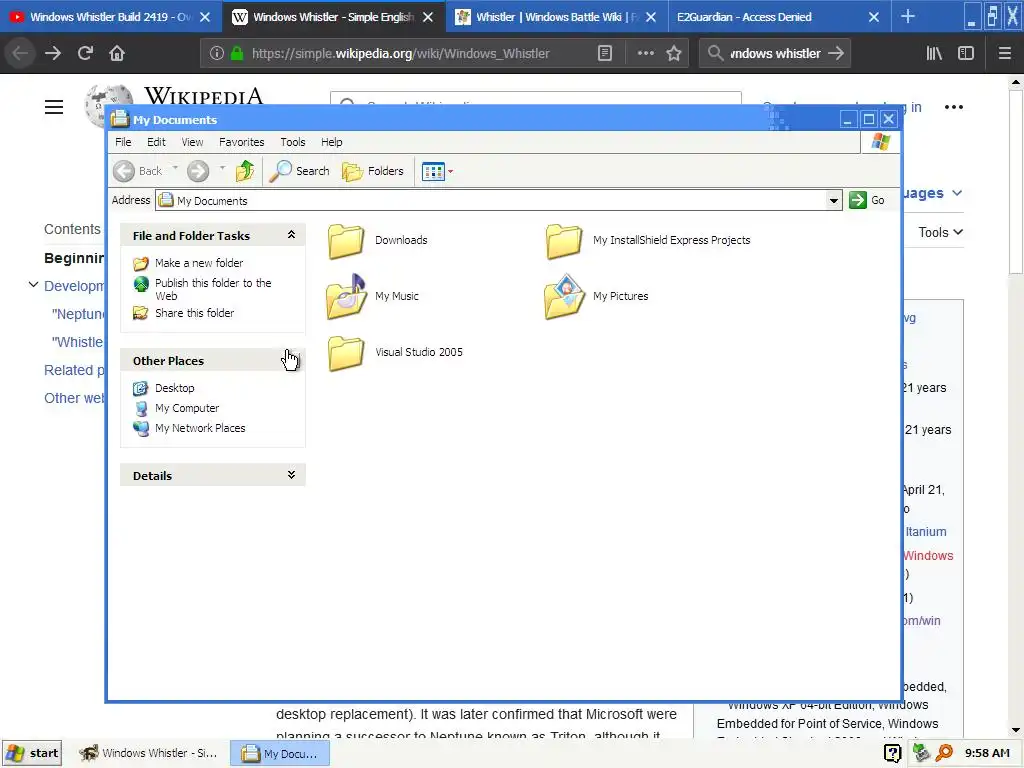
Task: Select My InstallShield Express Projects folder icon
Action: pyautogui.click(x=564, y=240)
